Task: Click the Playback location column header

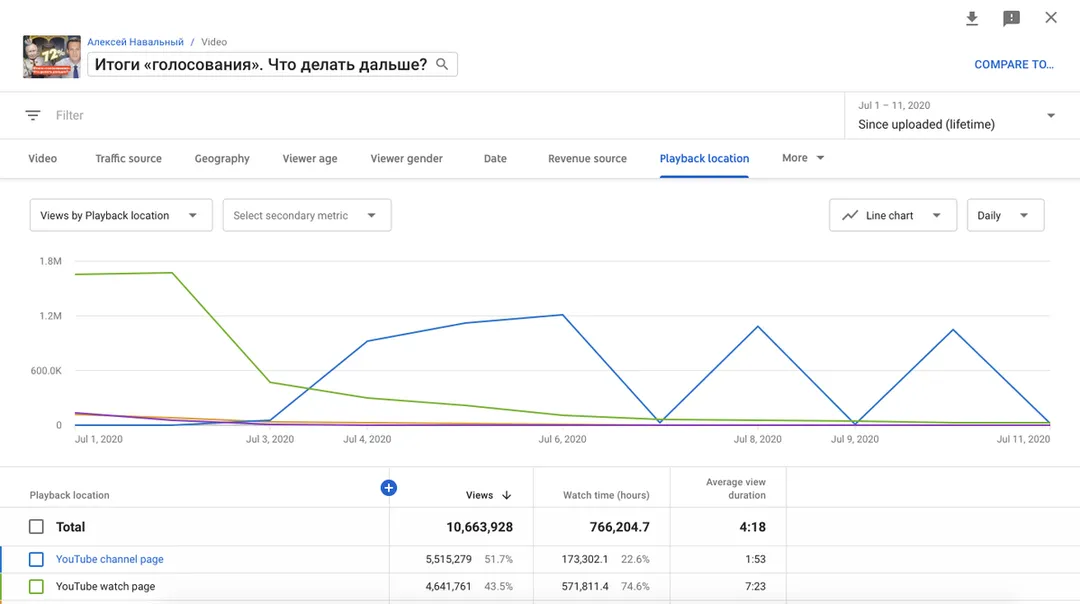Action: click(x=70, y=495)
